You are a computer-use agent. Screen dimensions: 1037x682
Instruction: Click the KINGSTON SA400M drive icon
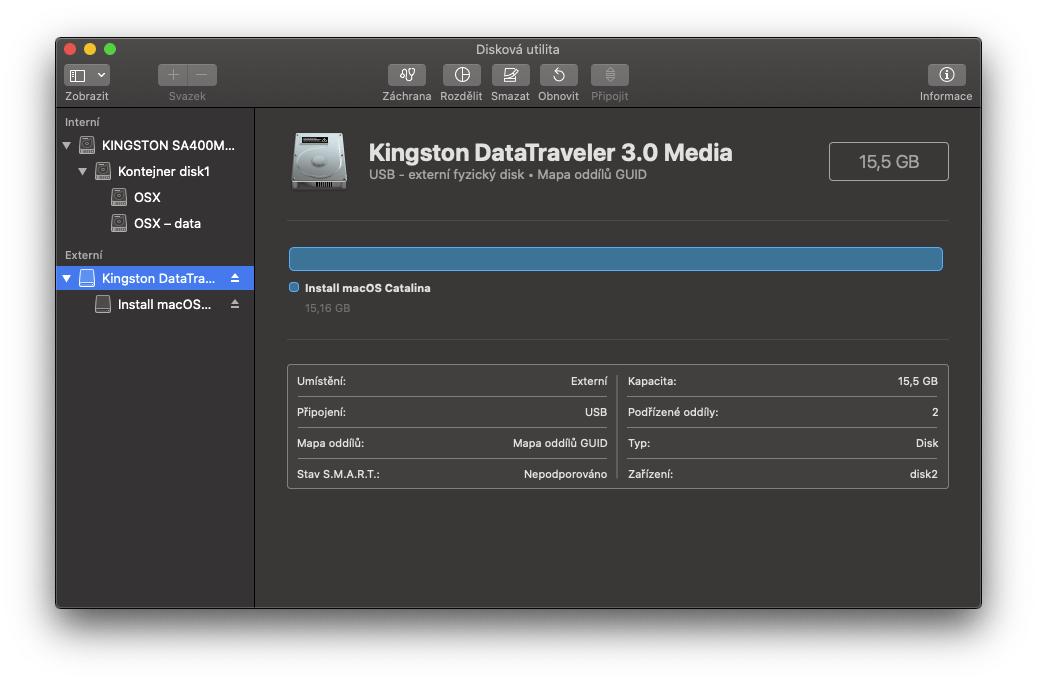tap(87, 146)
